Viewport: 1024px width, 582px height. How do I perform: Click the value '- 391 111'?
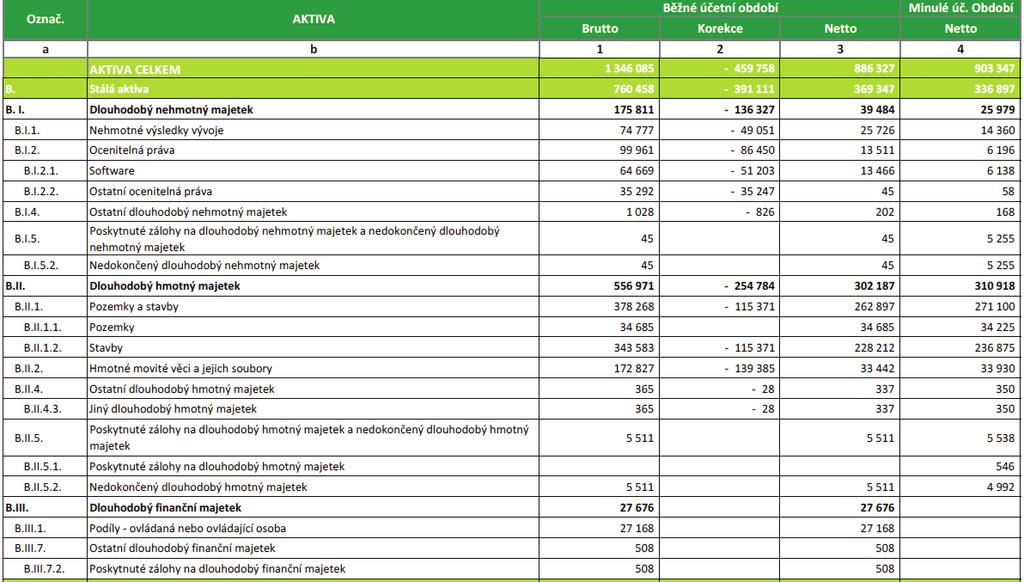(749, 89)
